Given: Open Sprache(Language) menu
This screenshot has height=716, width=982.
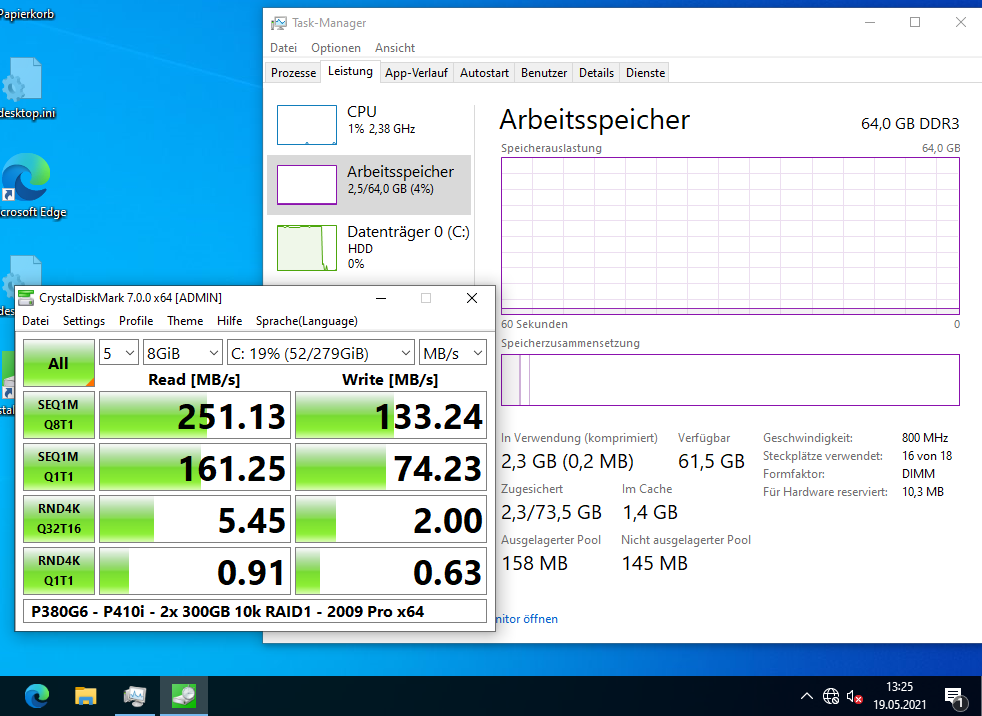Looking at the screenshot, I should (306, 321).
